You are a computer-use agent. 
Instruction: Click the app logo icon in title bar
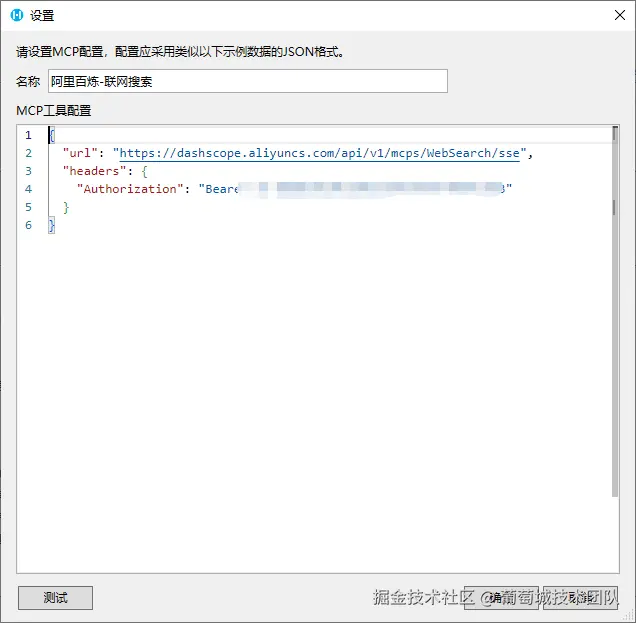coord(17,15)
